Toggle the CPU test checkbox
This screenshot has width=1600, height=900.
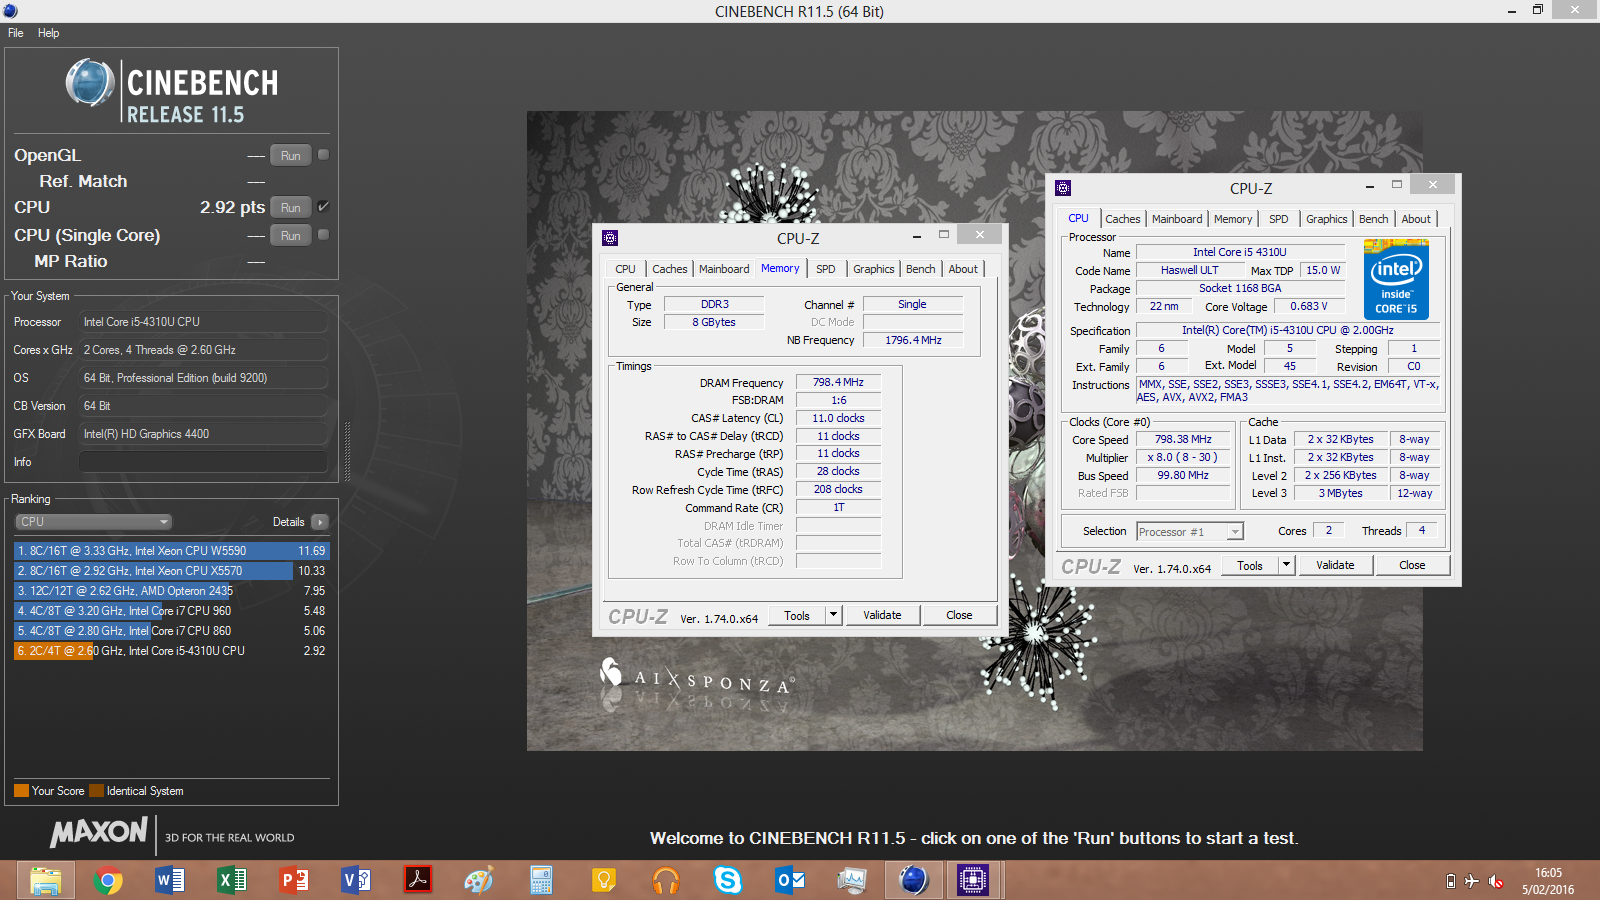pyautogui.click(x=323, y=207)
